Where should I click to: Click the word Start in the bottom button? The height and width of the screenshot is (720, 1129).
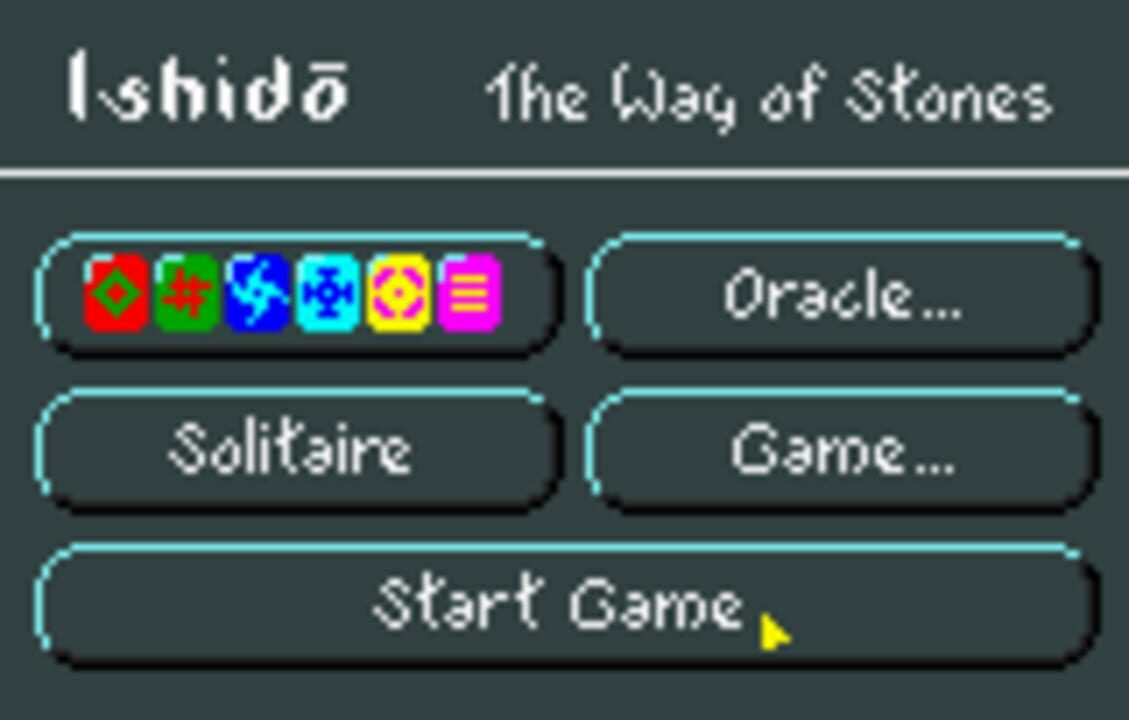coord(457,602)
